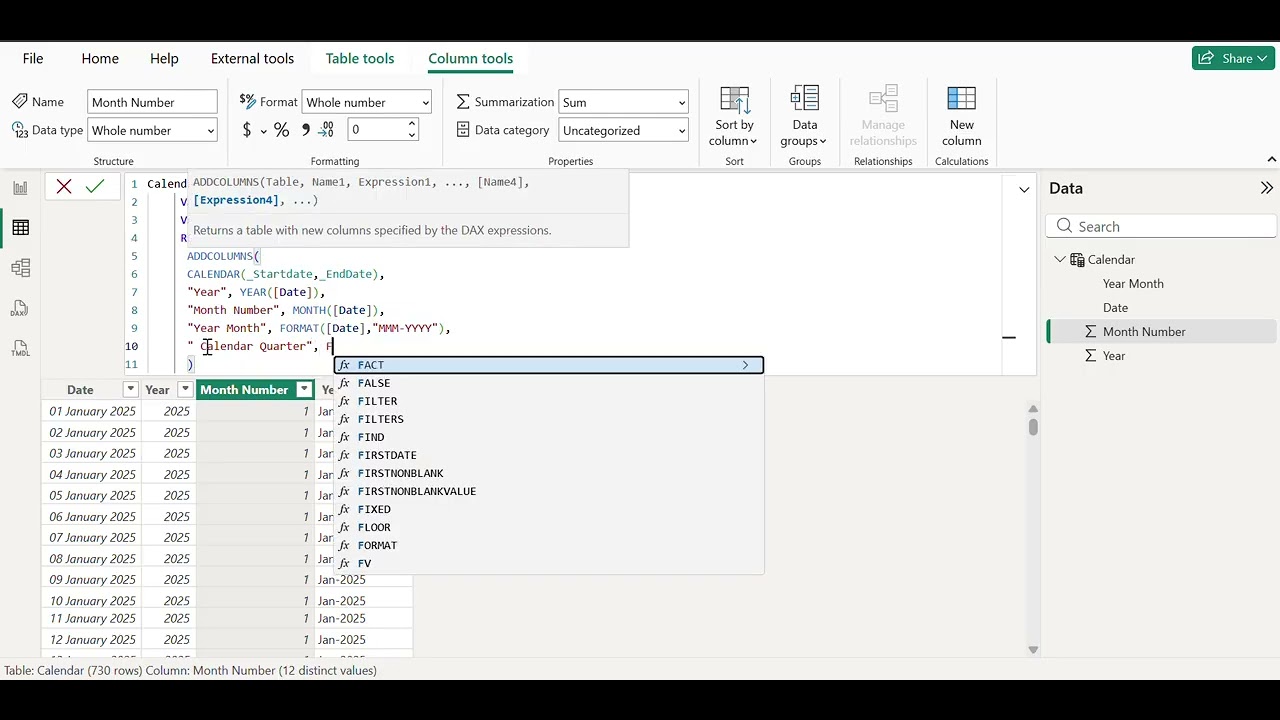Collapse the Data pane with double chevron
Screen dimensions: 1280x720
click(1266, 188)
